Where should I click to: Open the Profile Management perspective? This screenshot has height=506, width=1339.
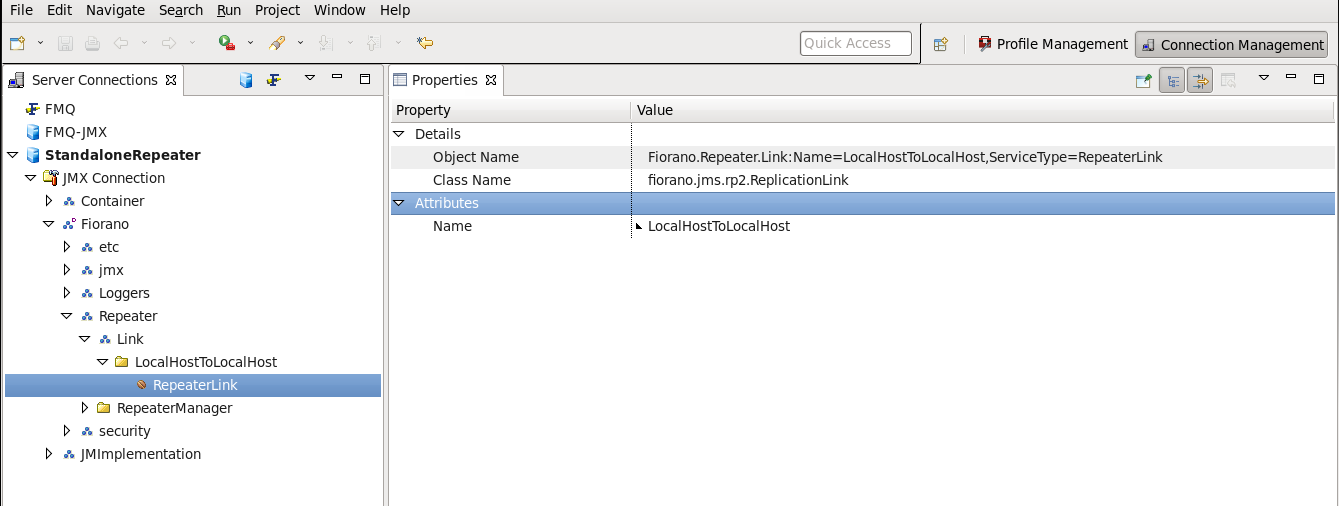coord(1052,44)
